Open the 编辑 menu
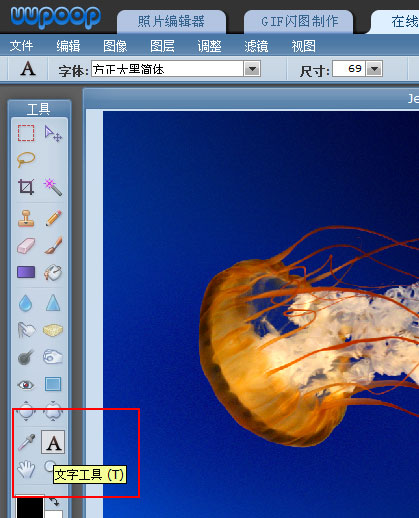Screen dimensions: 419x518 68,46
